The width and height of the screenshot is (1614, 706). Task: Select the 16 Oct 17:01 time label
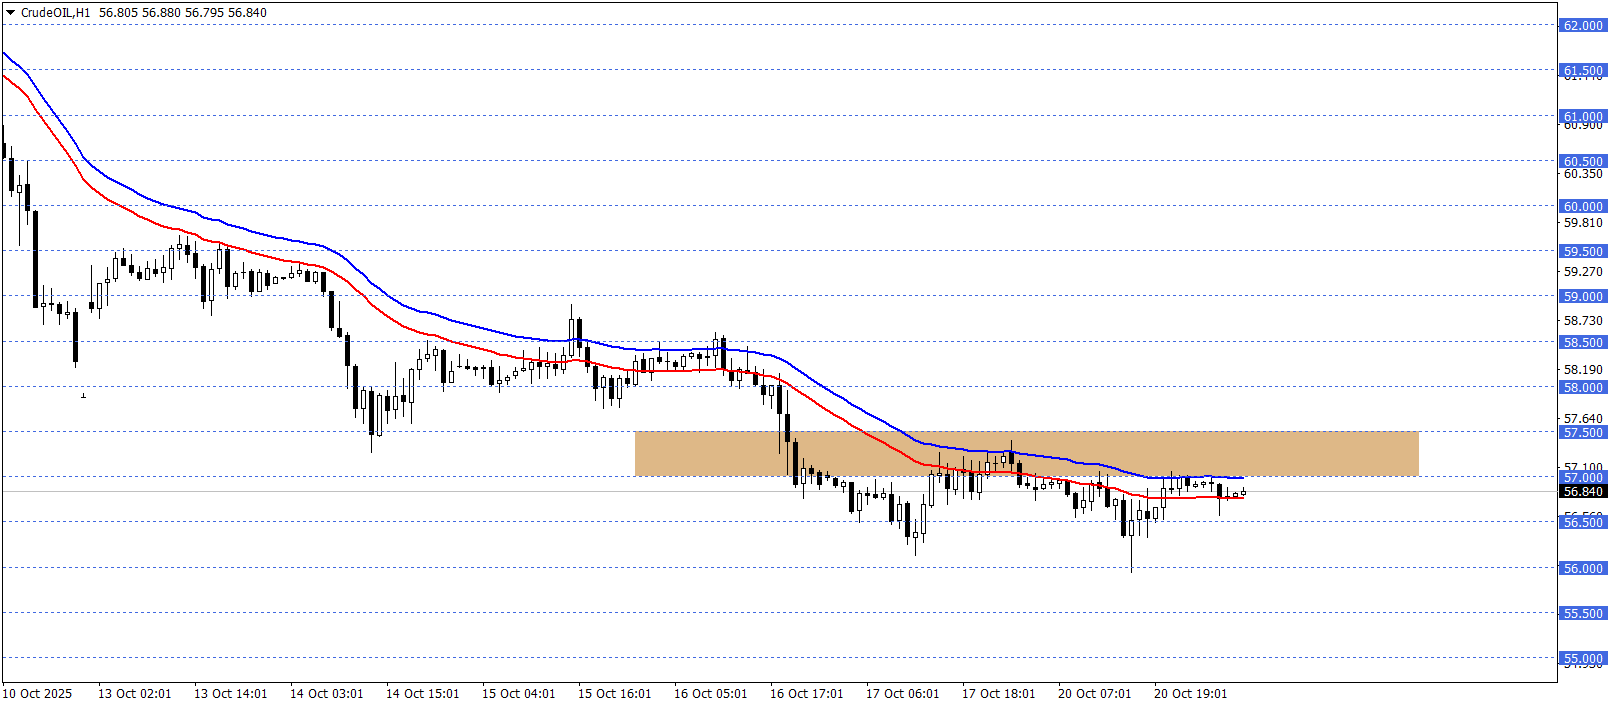pyautogui.click(x=806, y=694)
